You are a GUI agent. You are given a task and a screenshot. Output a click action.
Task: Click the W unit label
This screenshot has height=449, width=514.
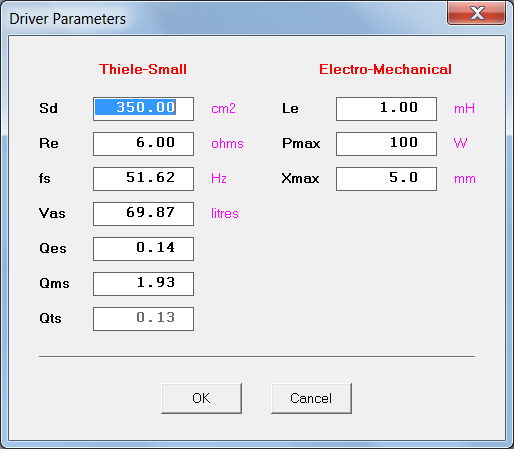click(x=460, y=143)
